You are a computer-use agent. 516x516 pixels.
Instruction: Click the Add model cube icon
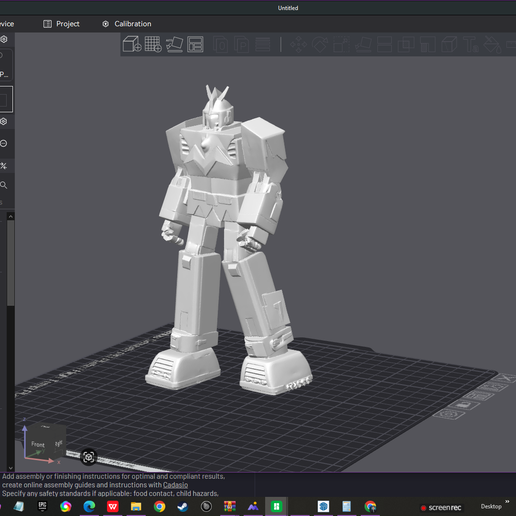click(132, 44)
